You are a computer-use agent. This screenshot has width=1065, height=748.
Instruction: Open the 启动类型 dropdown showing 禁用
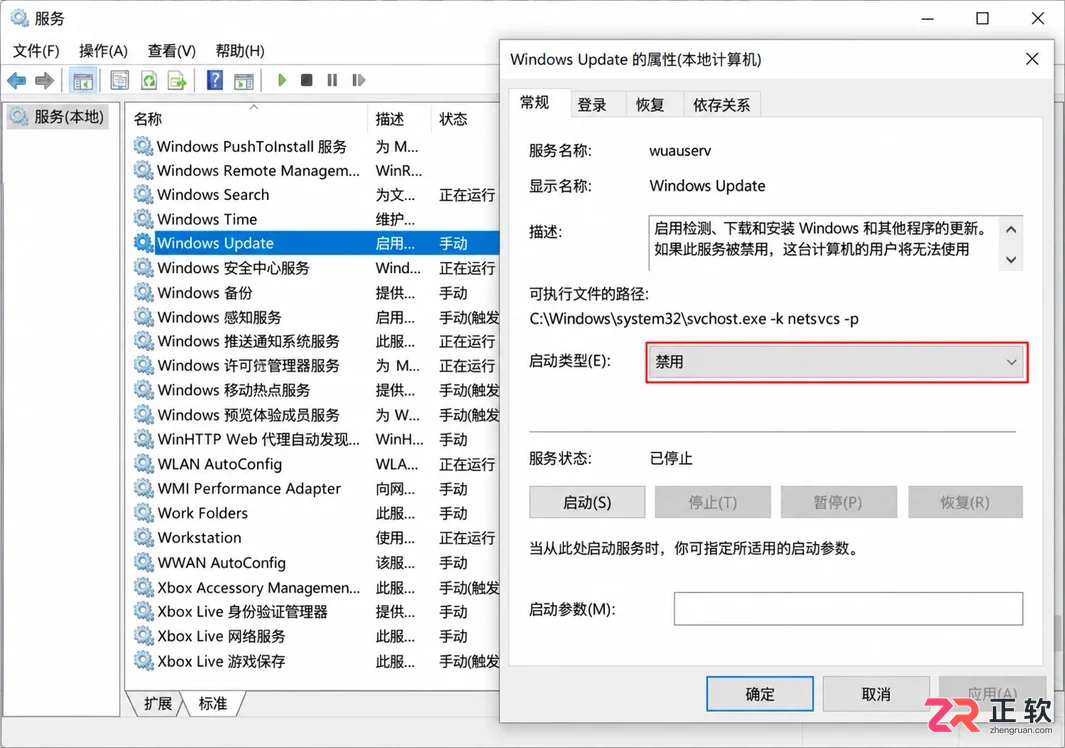[x=836, y=362]
